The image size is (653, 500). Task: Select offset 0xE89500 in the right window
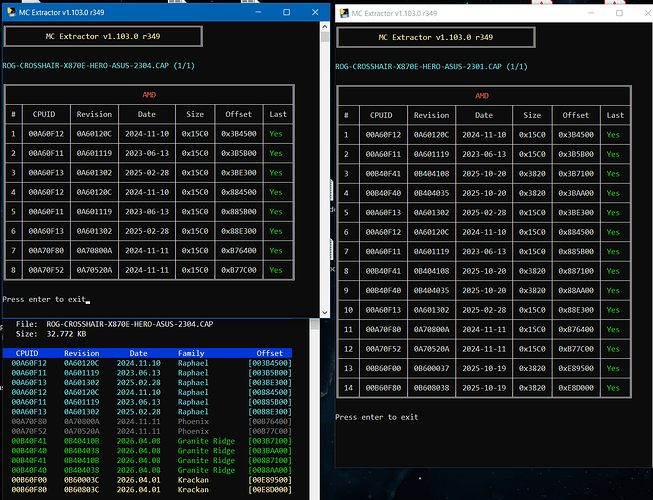coord(576,368)
